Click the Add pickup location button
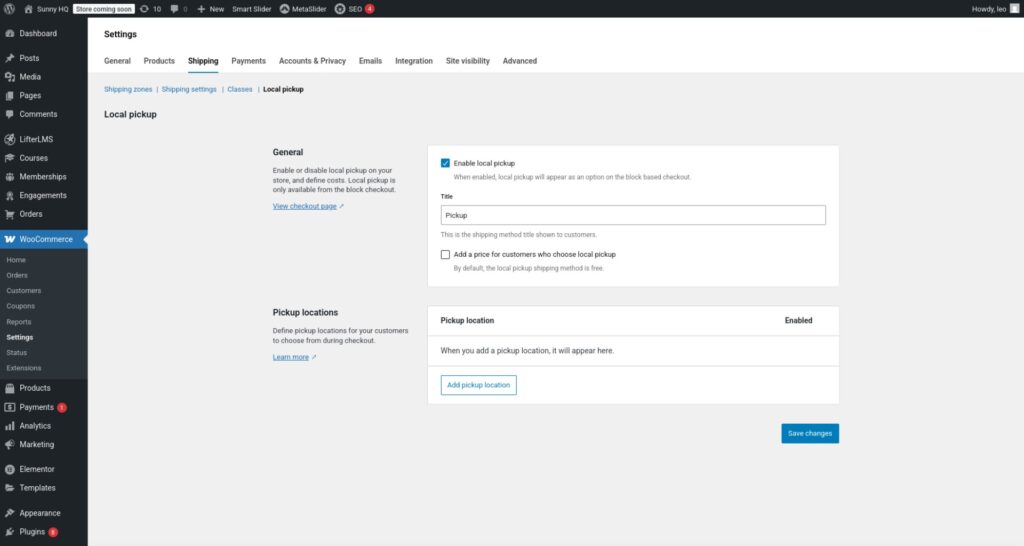Viewport: 1024px width, 546px height. tap(479, 385)
